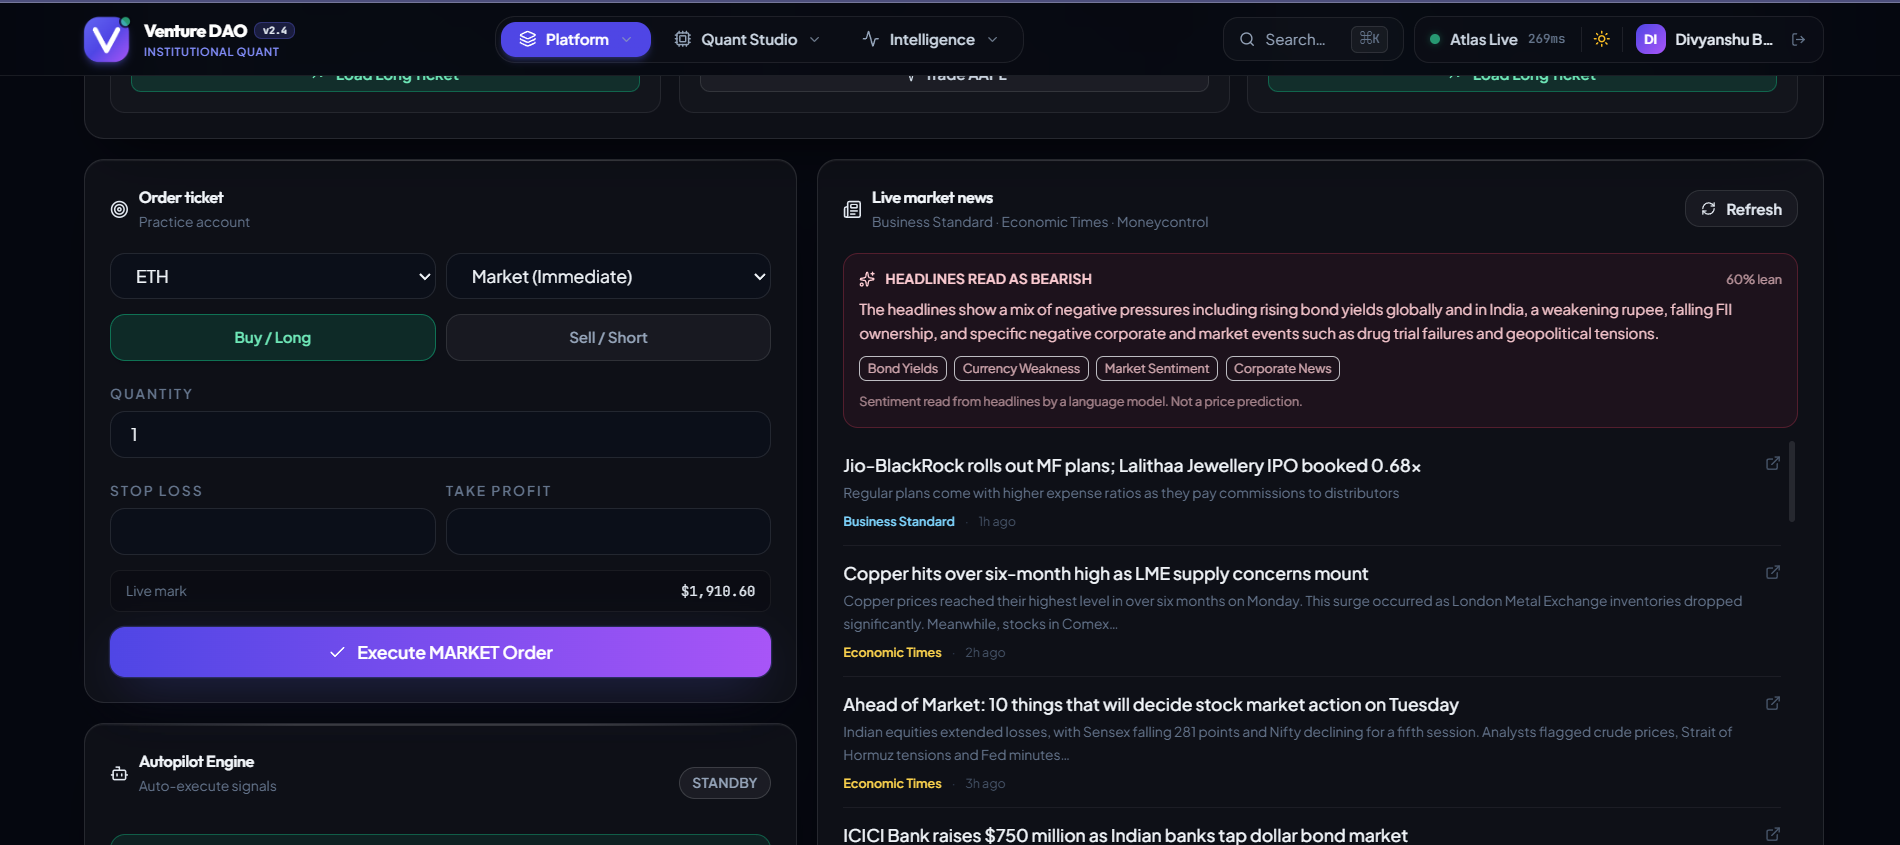The image size is (1900, 845).
Task: Click the checkmark icon on Execute button
Action: (337, 652)
